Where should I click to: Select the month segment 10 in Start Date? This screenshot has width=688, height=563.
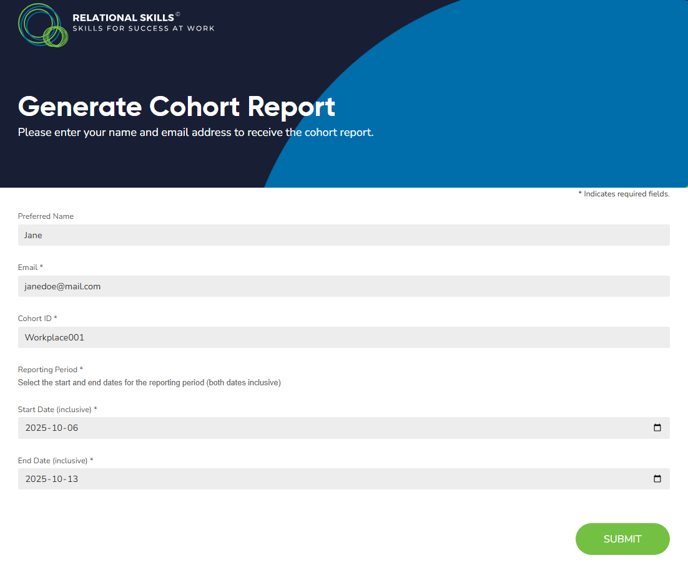(x=59, y=428)
